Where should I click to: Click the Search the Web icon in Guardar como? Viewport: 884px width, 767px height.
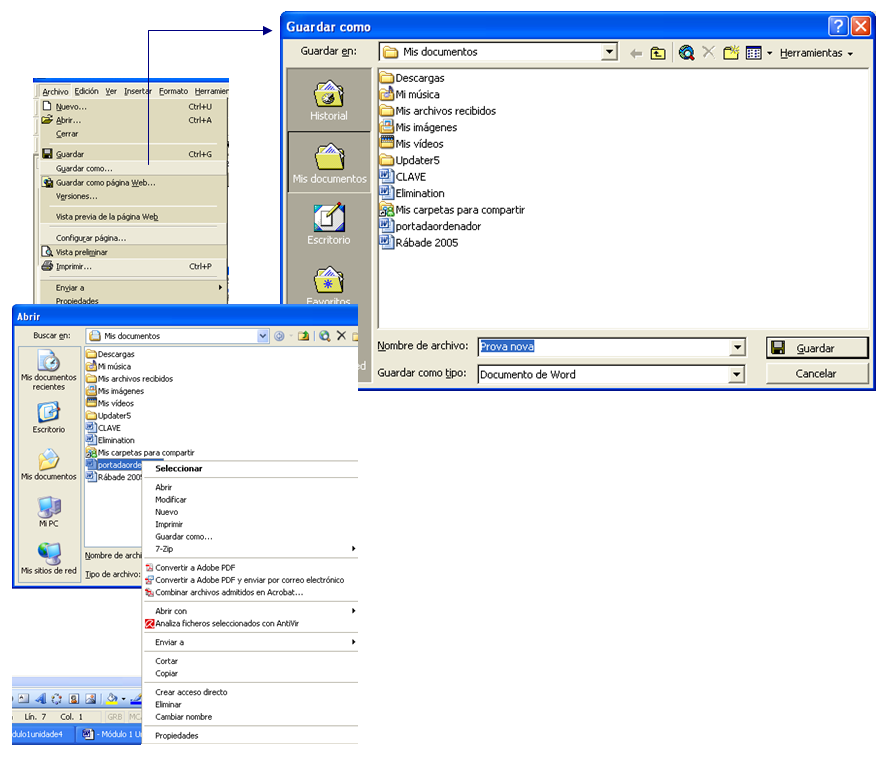click(x=686, y=53)
